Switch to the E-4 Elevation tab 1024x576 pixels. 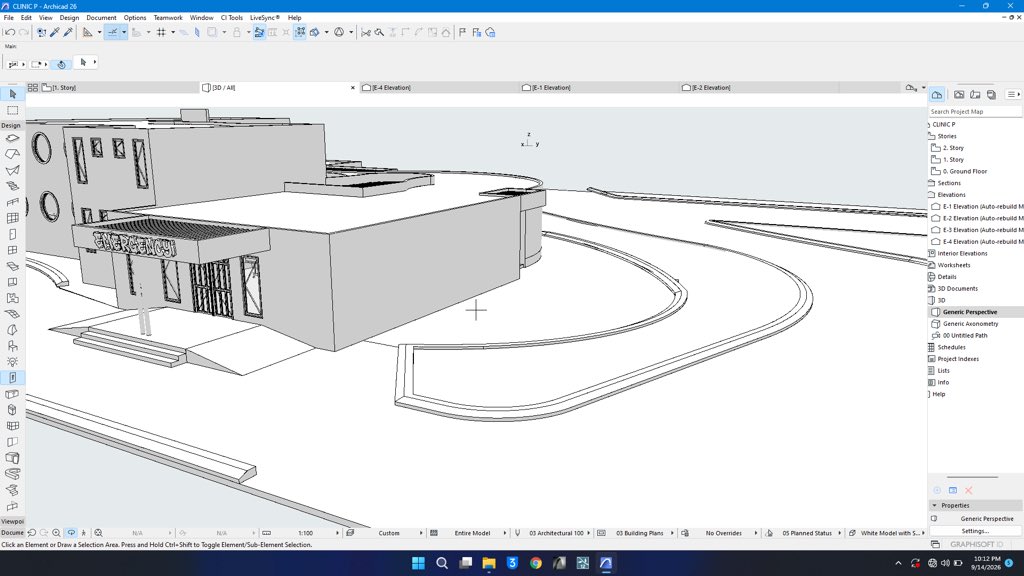(x=440, y=88)
